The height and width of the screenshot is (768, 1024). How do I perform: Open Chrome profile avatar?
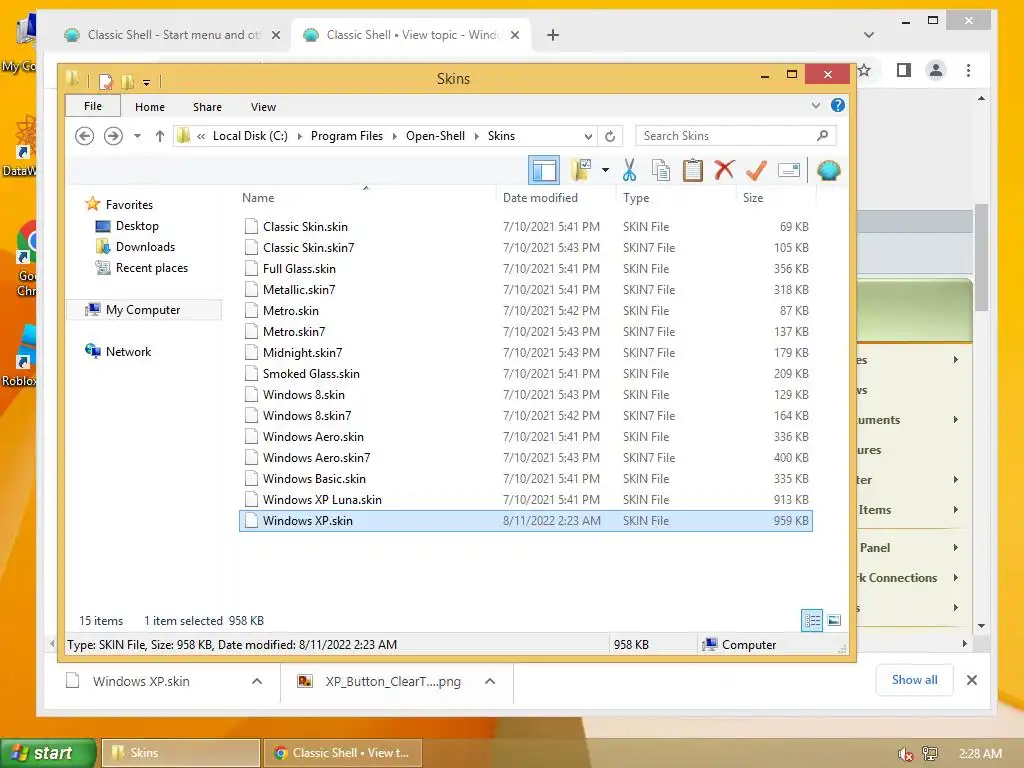pyautogui.click(x=936, y=70)
